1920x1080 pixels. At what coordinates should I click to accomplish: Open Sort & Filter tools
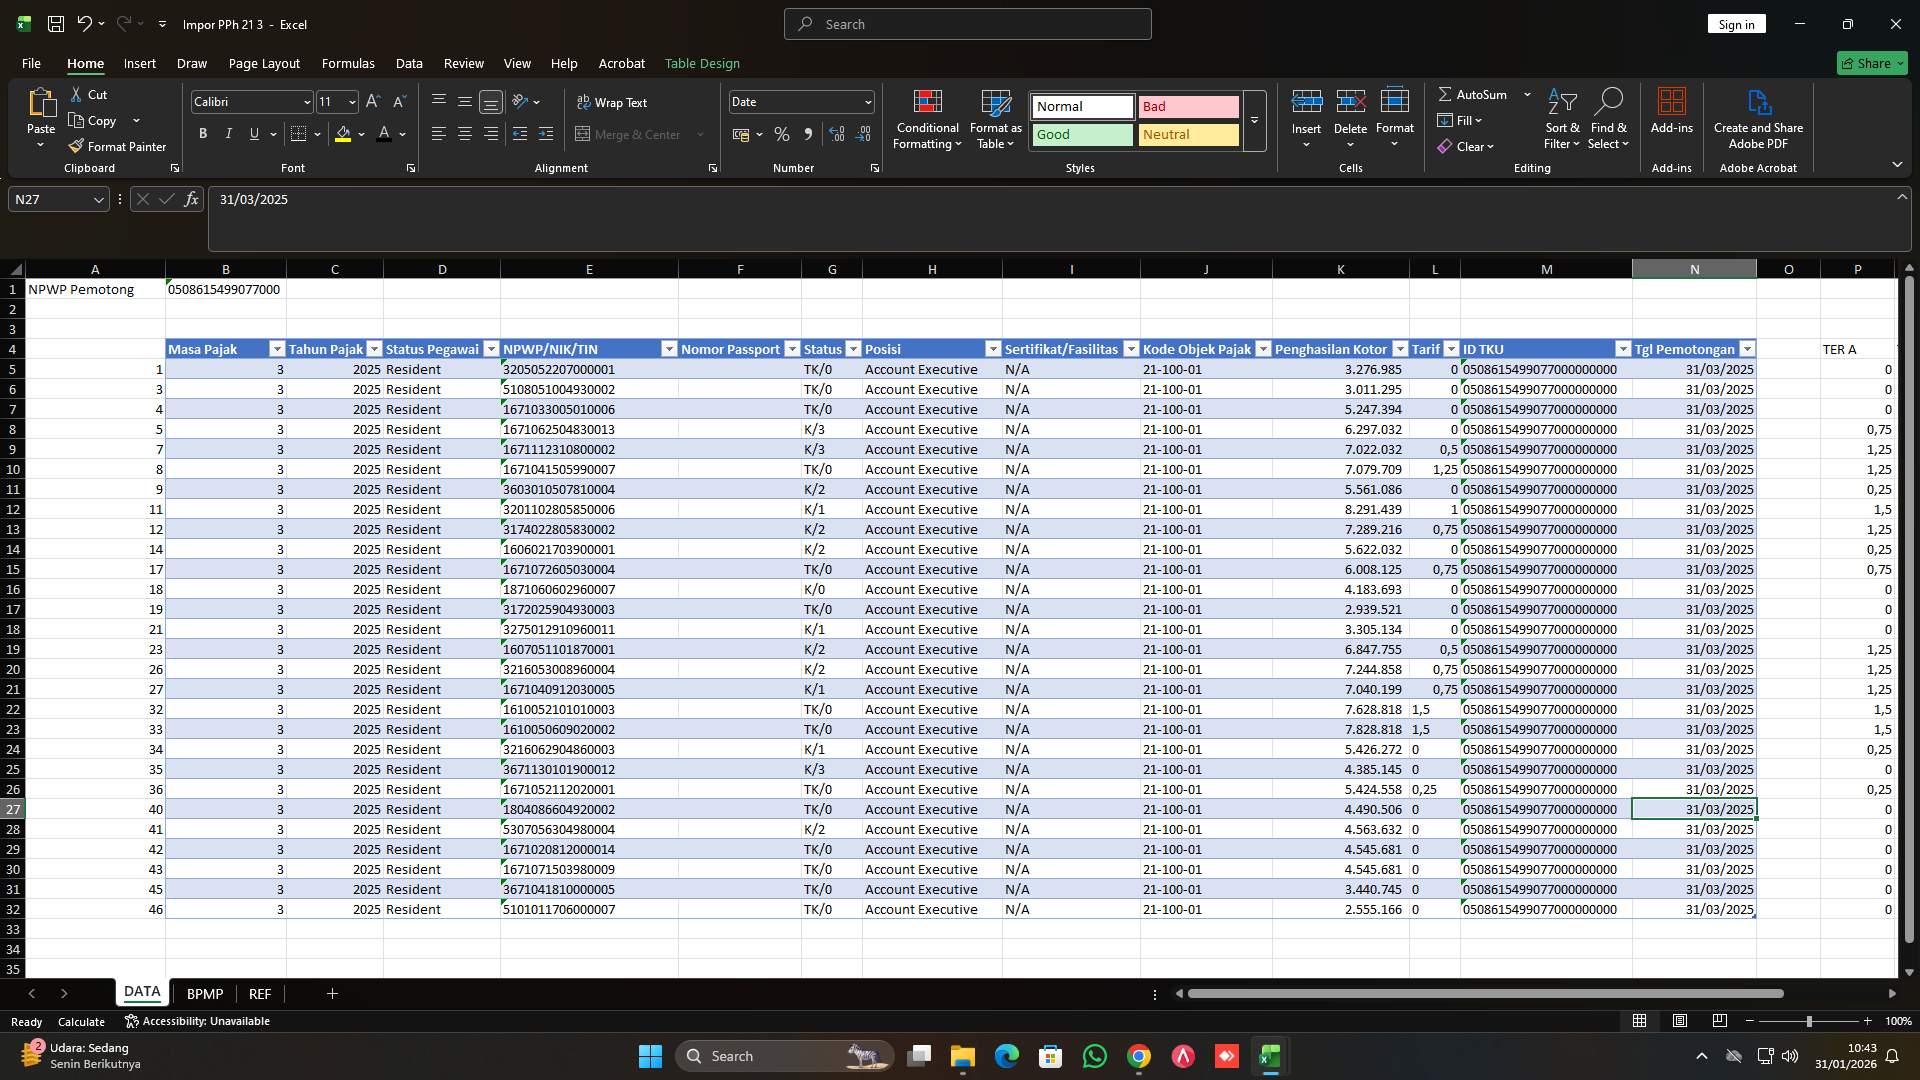(x=1561, y=118)
